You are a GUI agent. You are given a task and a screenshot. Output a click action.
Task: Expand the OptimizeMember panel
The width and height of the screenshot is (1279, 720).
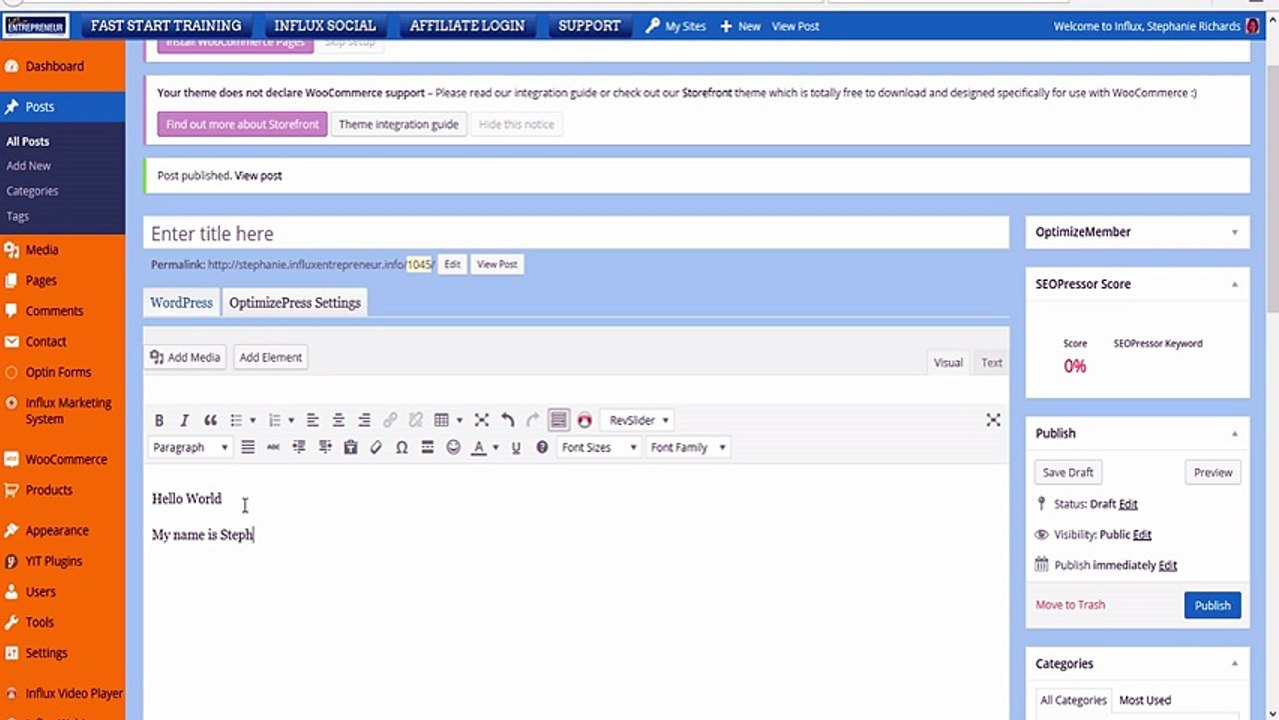pos(1234,232)
